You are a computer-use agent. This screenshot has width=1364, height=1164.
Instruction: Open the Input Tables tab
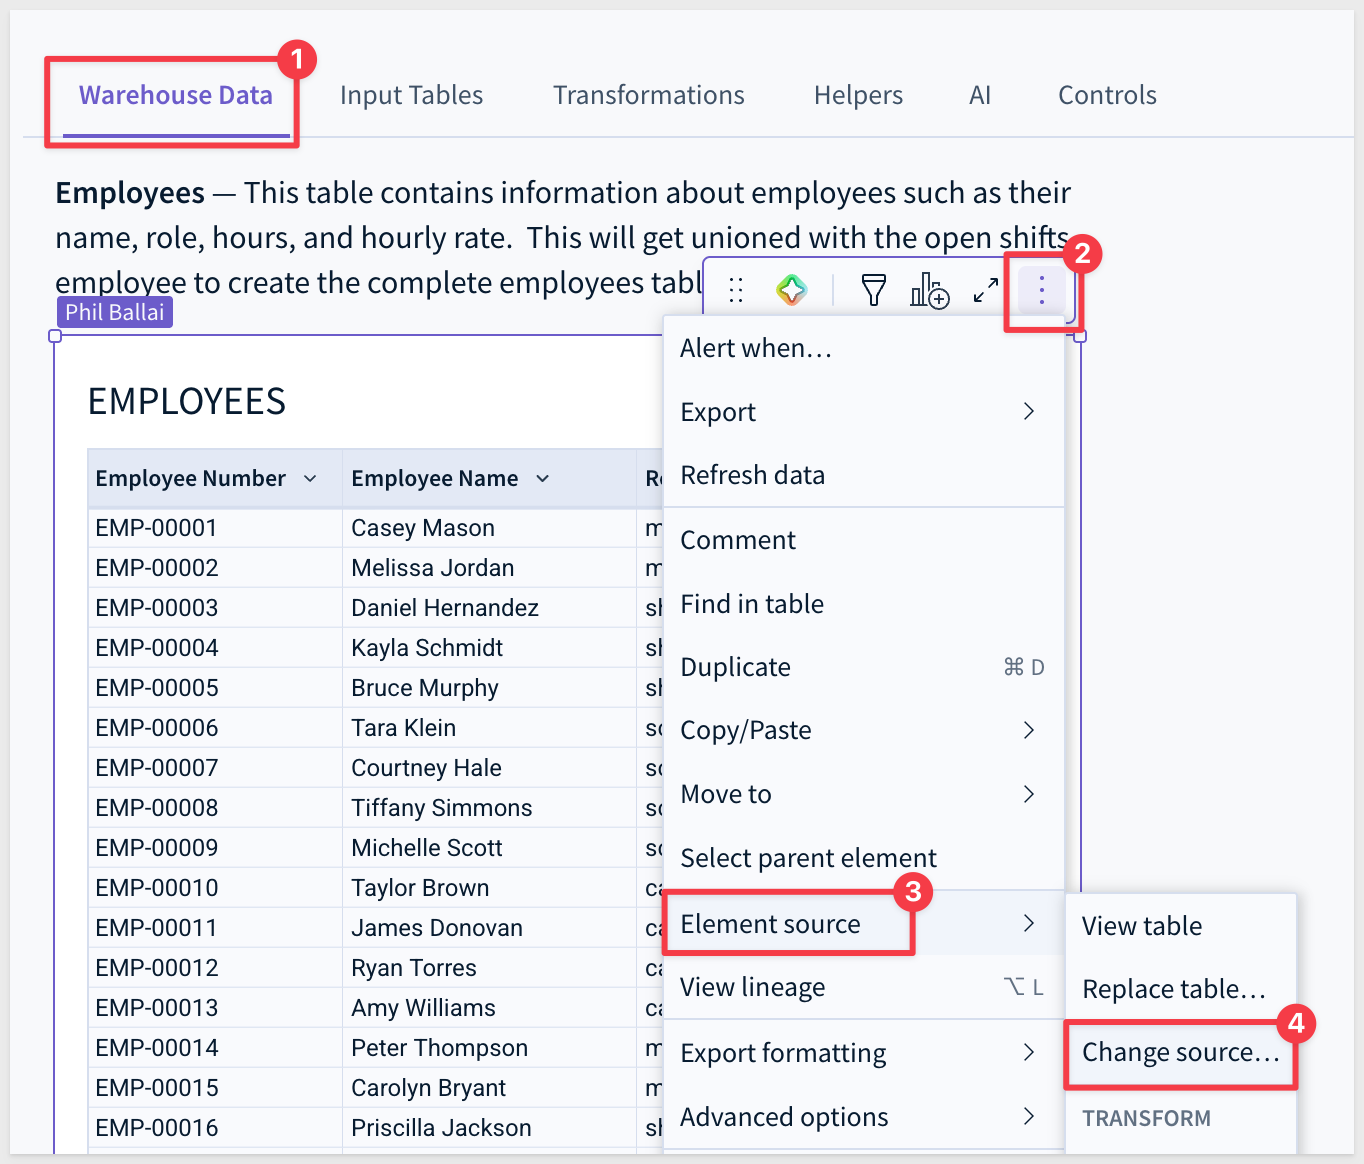(x=411, y=96)
